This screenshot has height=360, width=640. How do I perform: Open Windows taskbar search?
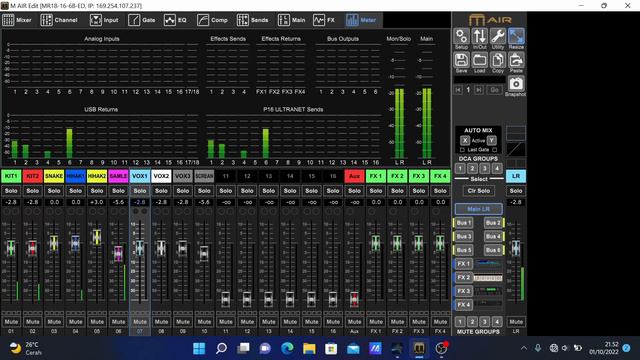click(x=221, y=348)
